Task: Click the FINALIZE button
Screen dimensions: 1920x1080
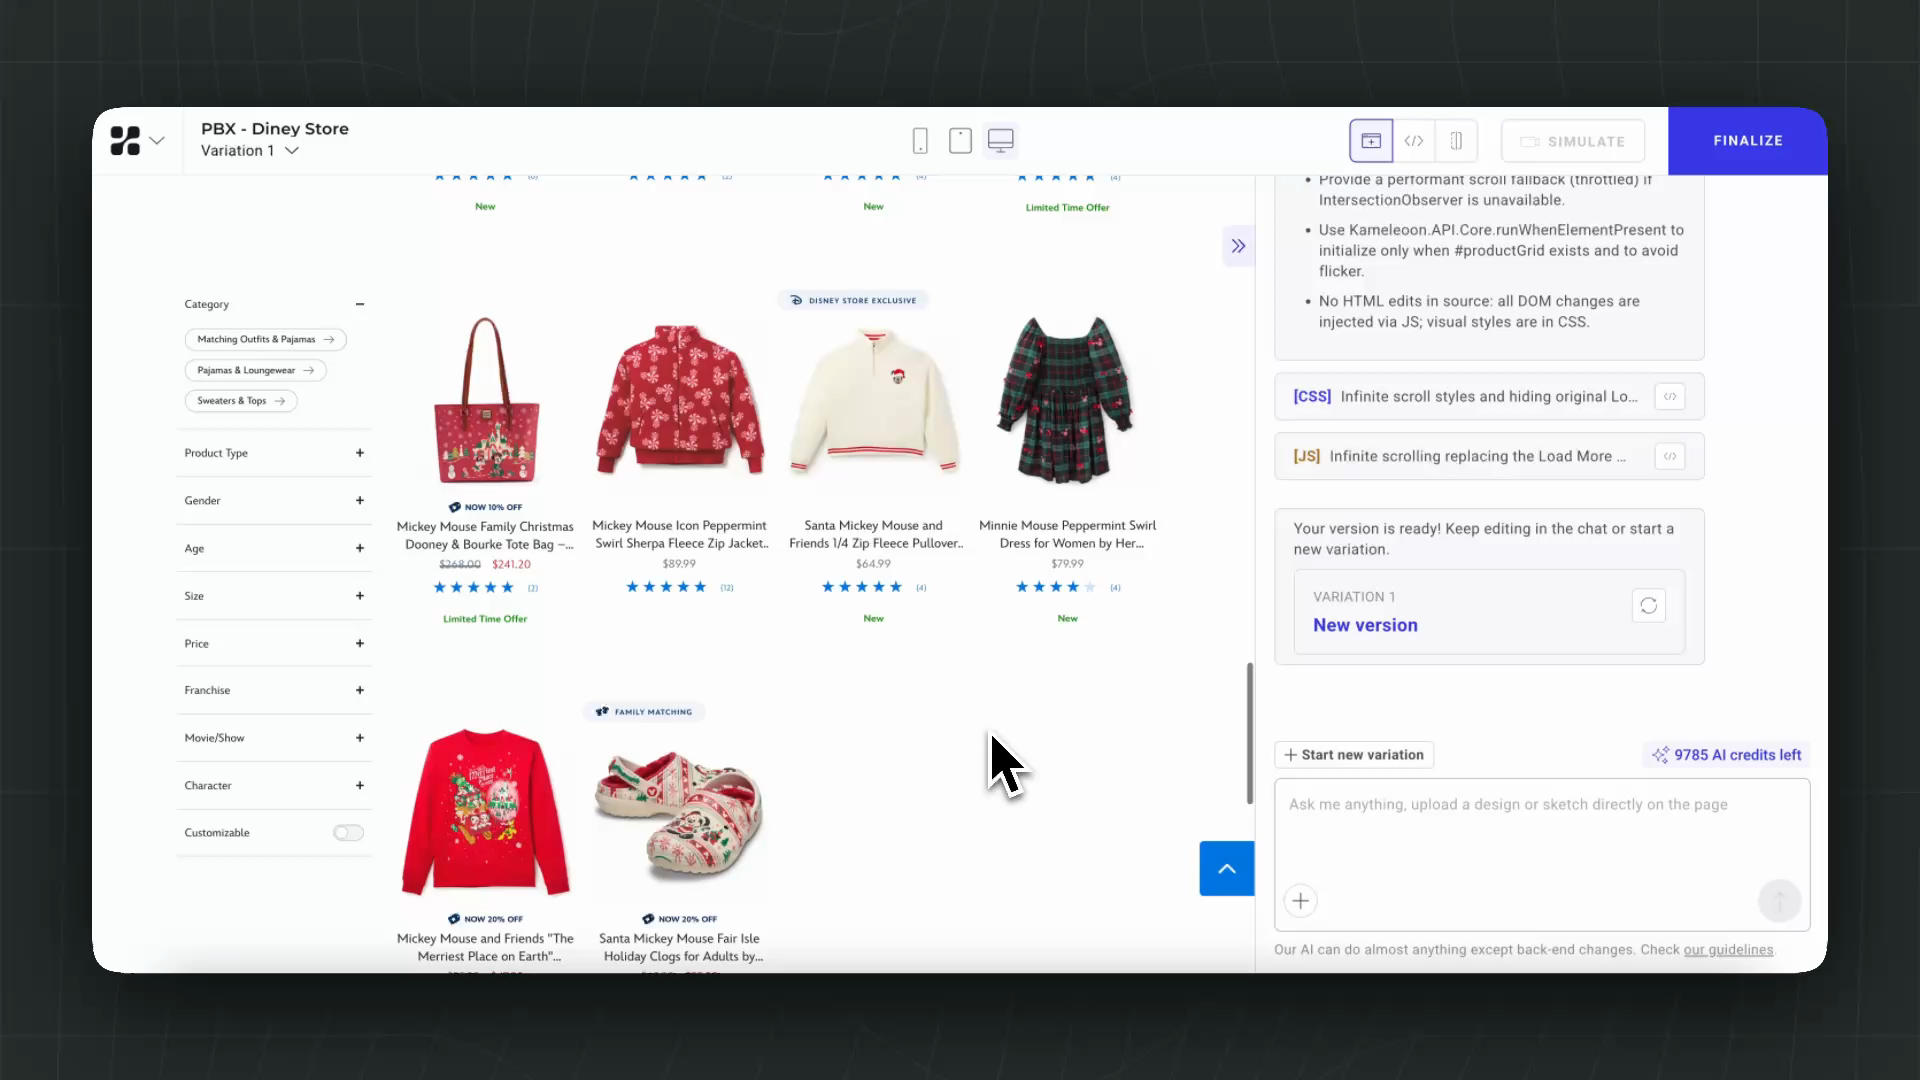Action: tap(1747, 141)
